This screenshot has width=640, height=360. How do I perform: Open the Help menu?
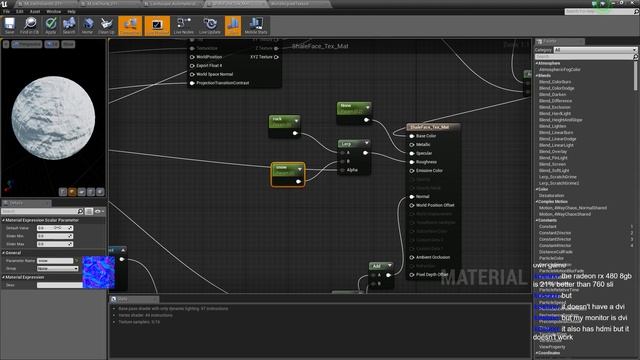tap(71, 11)
